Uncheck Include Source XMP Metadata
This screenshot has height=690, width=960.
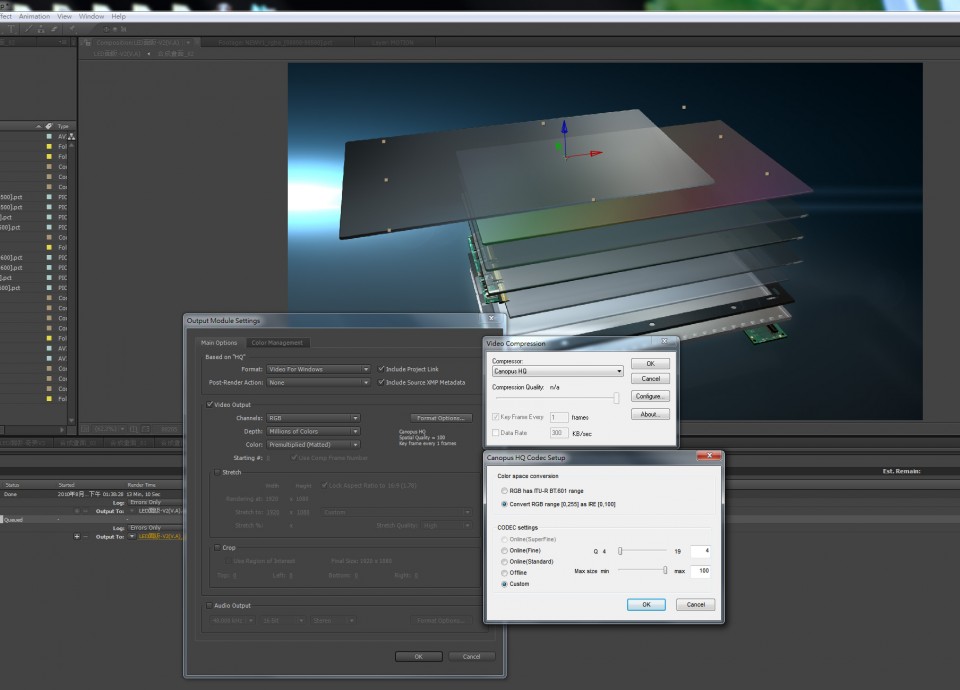coord(381,382)
